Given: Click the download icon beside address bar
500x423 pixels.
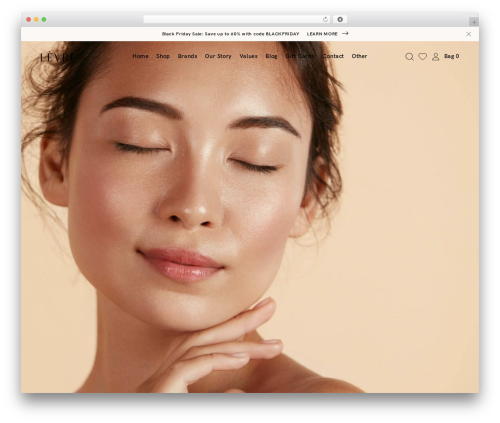Looking at the screenshot, I should [340, 19].
